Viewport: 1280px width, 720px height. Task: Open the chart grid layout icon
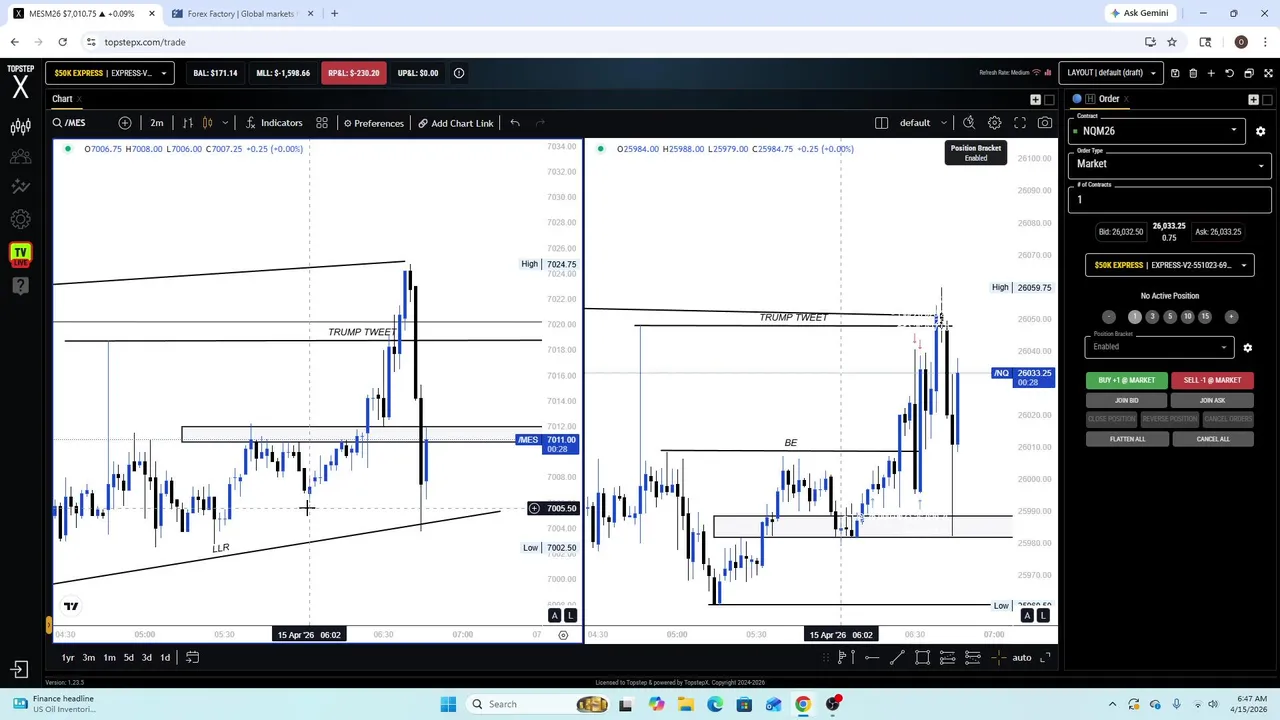(322, 123)
